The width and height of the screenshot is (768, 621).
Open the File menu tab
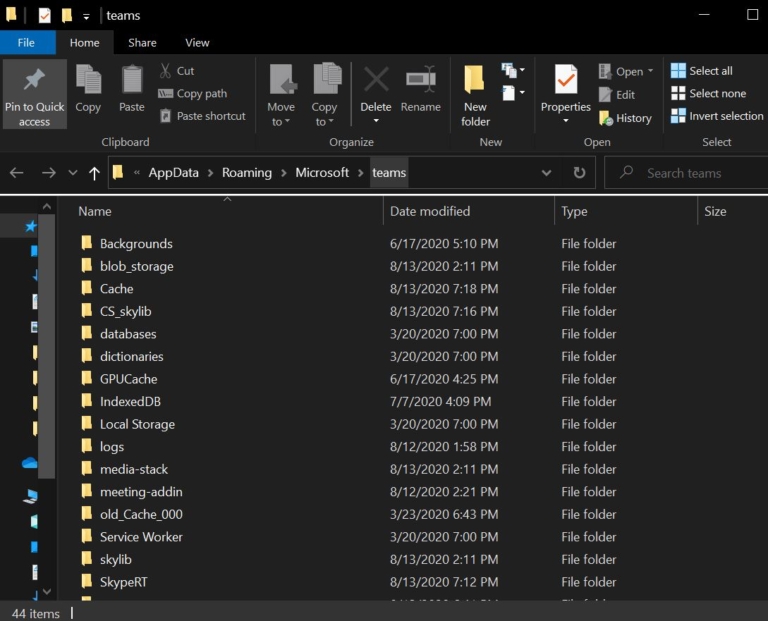point(26,43)
